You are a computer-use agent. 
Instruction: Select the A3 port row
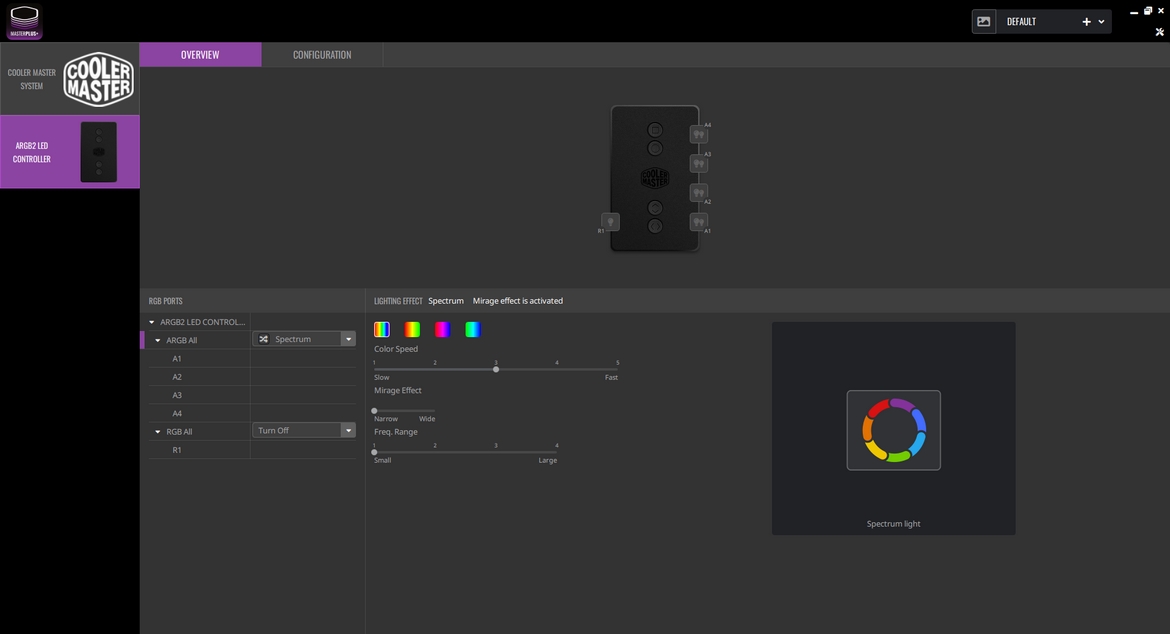pyautogui.click(x=252, y=395)
